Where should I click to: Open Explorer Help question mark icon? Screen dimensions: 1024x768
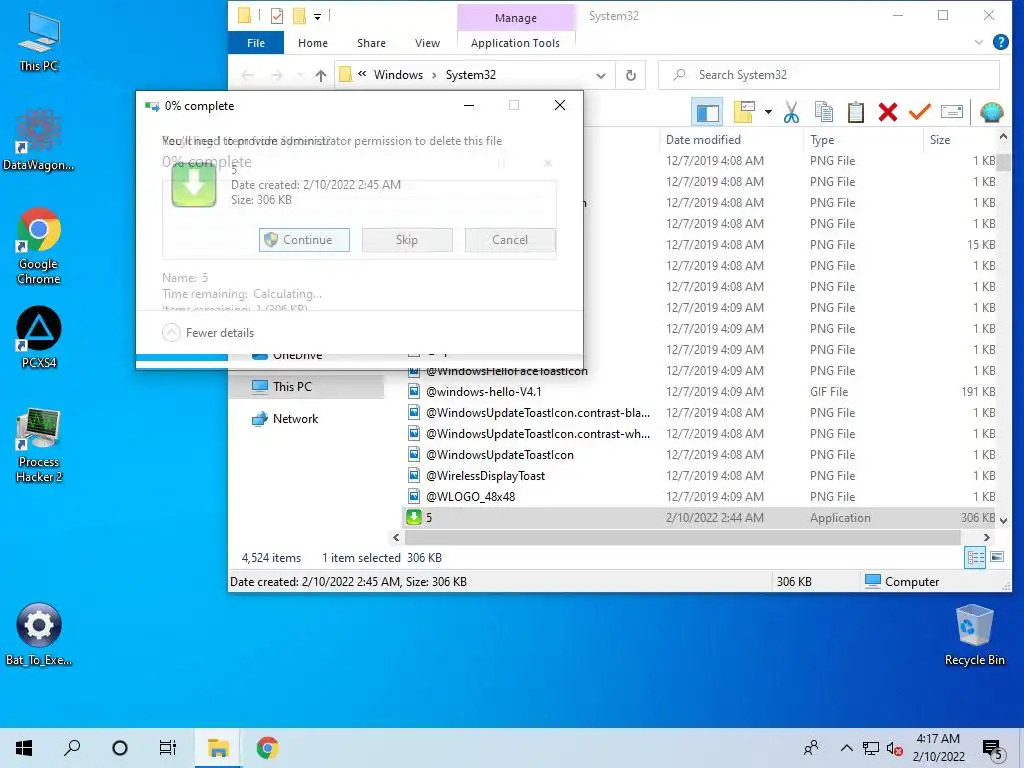(1000, 42)
